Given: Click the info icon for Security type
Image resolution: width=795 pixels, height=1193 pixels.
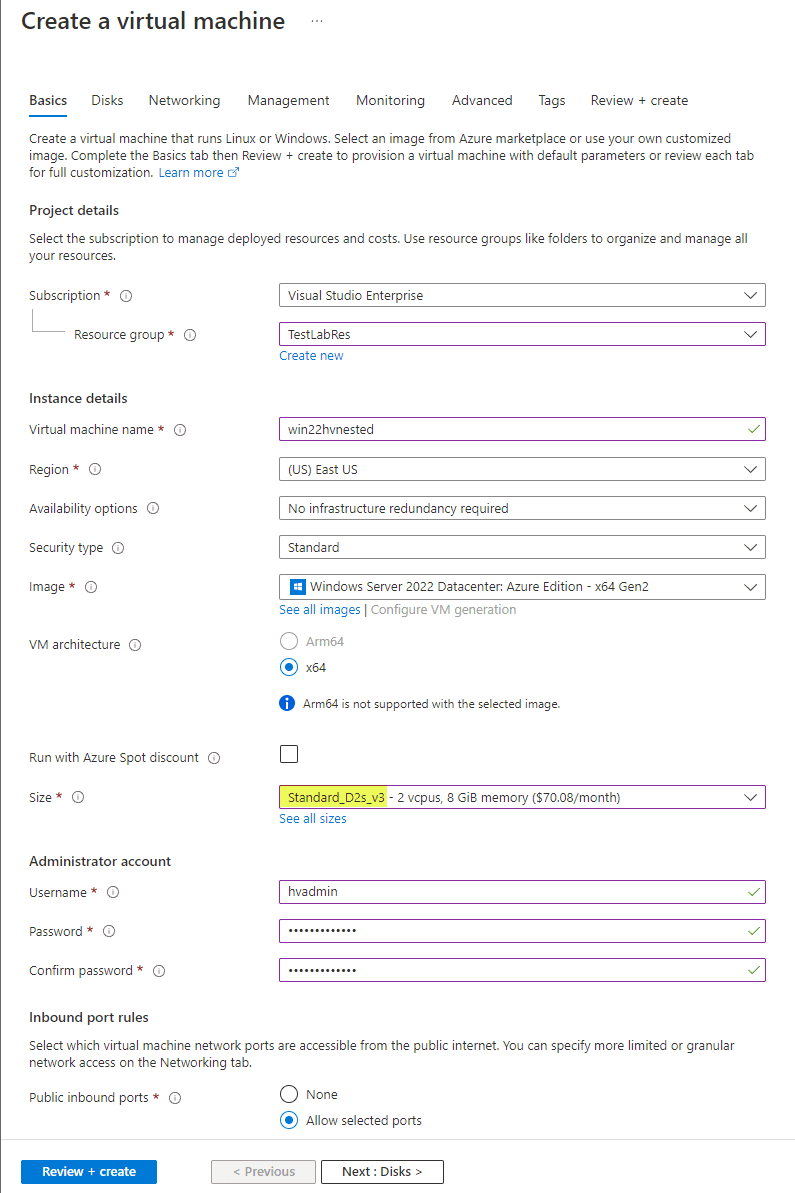Looking at the screenshot, I should point(118,548).
